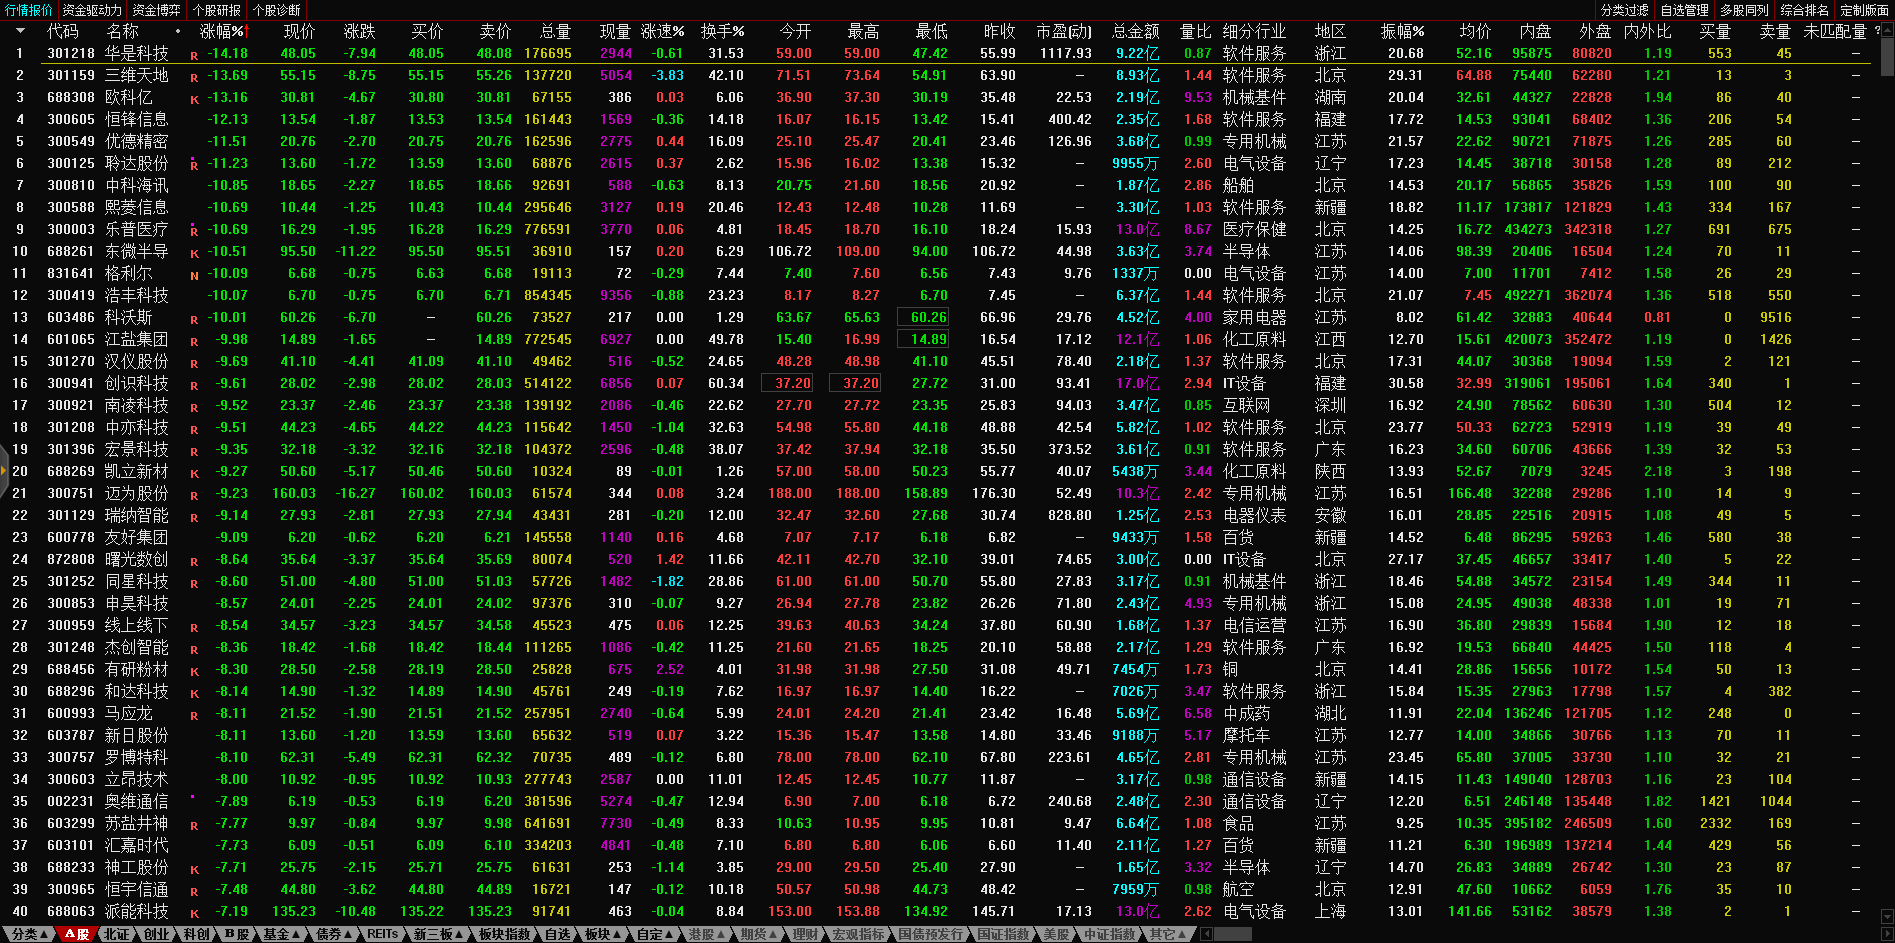Image resolution: width=1895 pixels, height=943 pixels.
Task: Click the small dot icon after 名称 header
Action: click(x=178, y=31)
